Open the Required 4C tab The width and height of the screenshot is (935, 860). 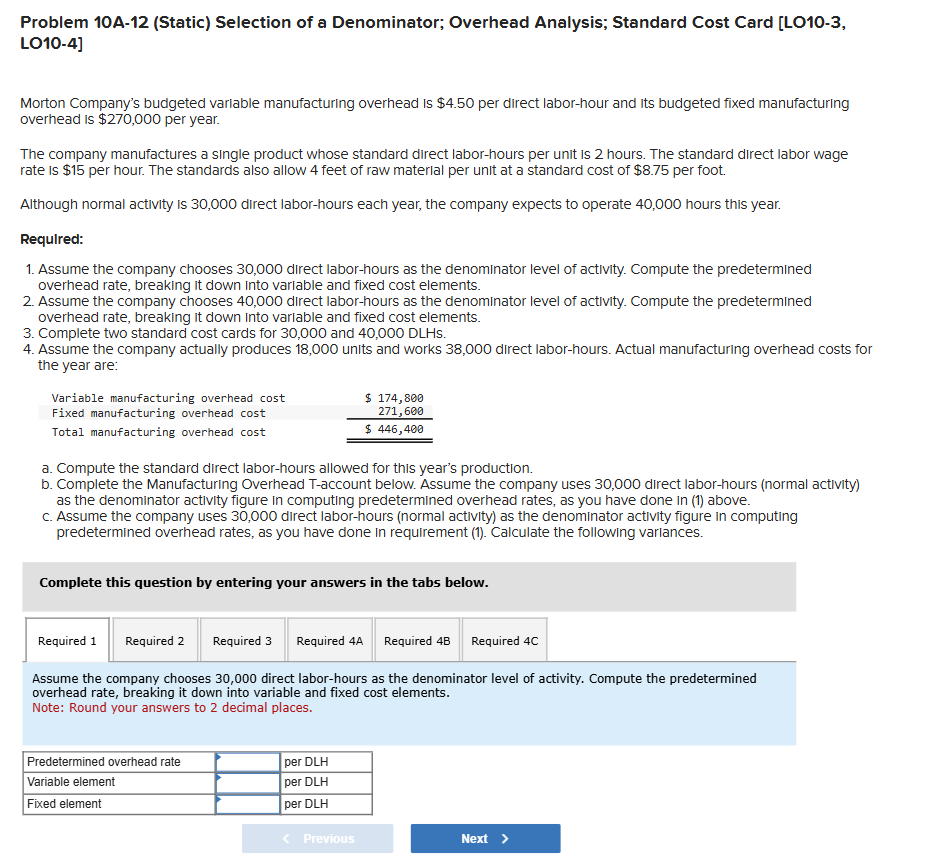coord(504,640)
